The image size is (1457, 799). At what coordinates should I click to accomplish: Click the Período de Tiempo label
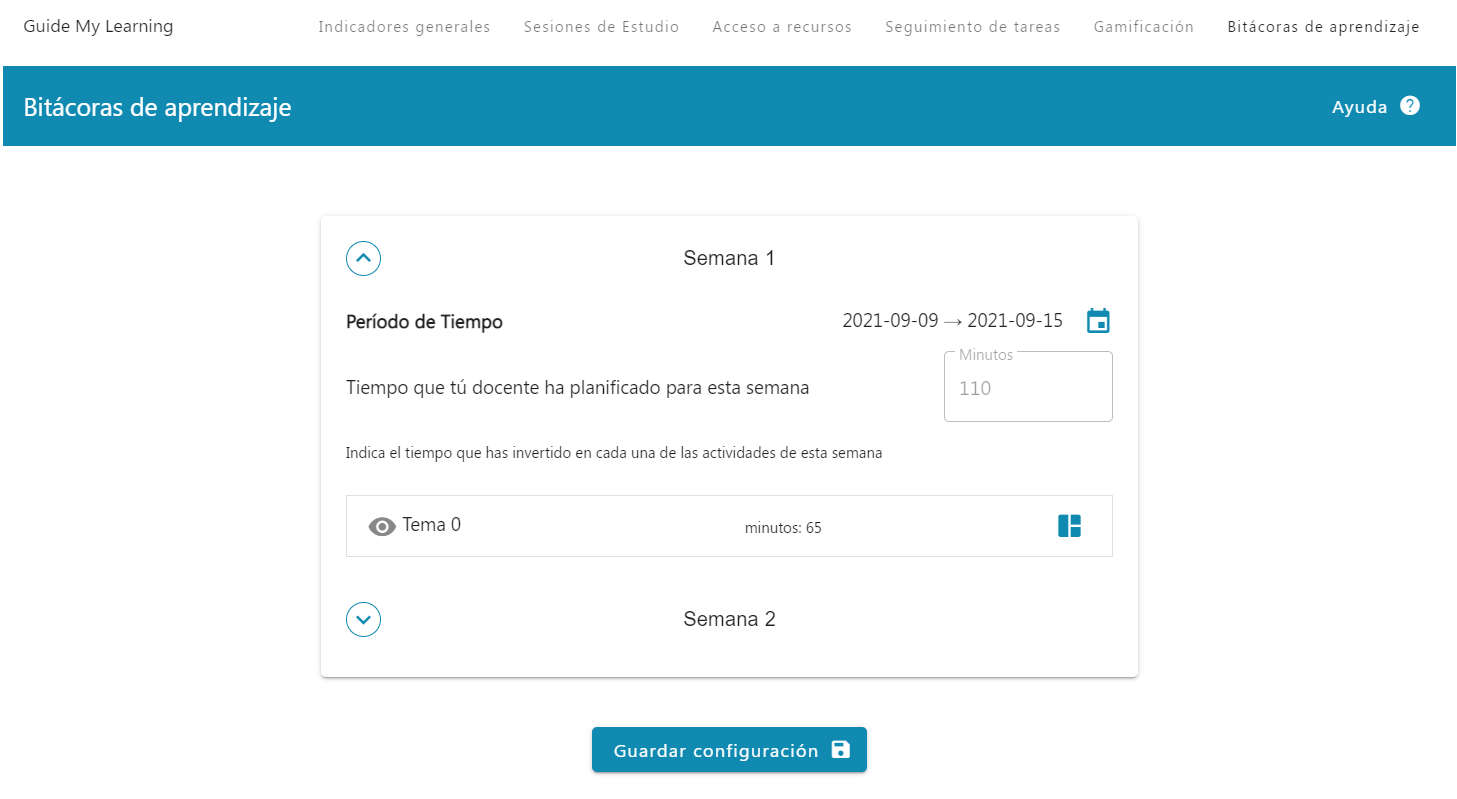click(x=424, y=322)
